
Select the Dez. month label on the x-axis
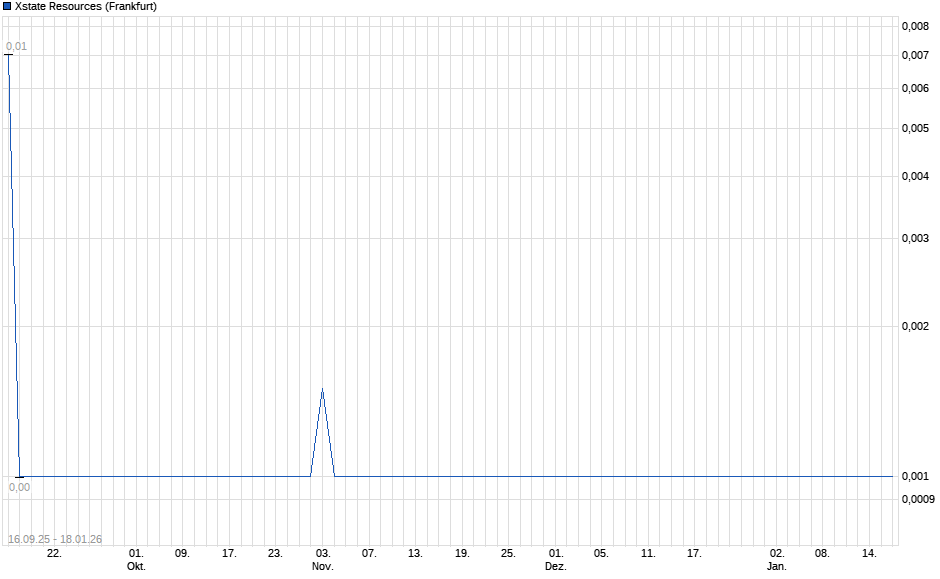[x=554, y=565]
